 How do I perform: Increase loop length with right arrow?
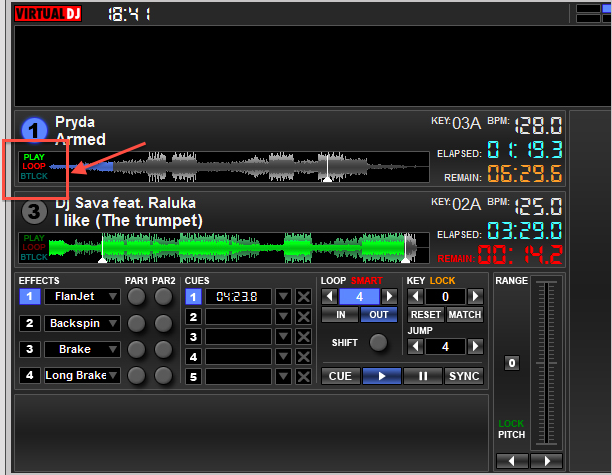tap(389, 297)
